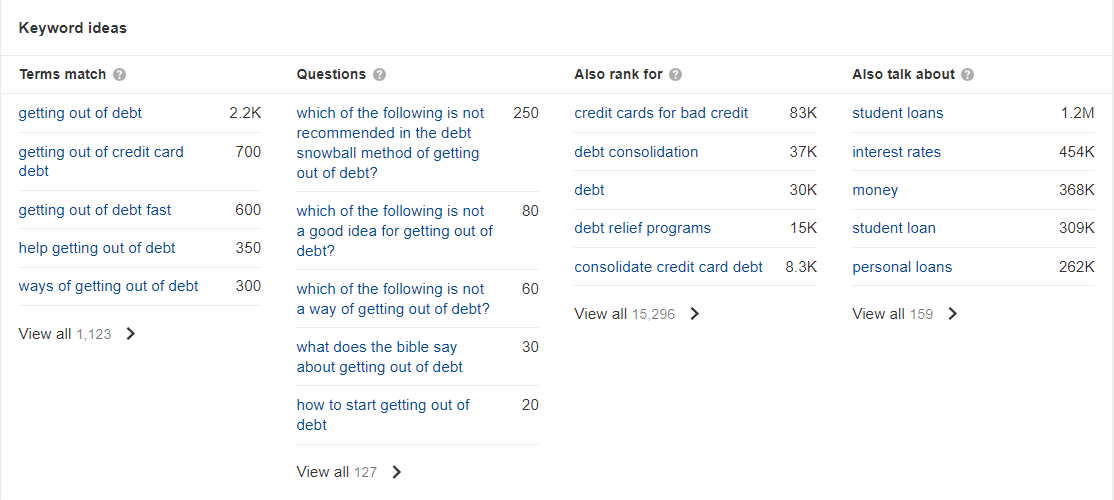Open 'what does the bible say' question
Screen dimensions: 1114x500
379,357
